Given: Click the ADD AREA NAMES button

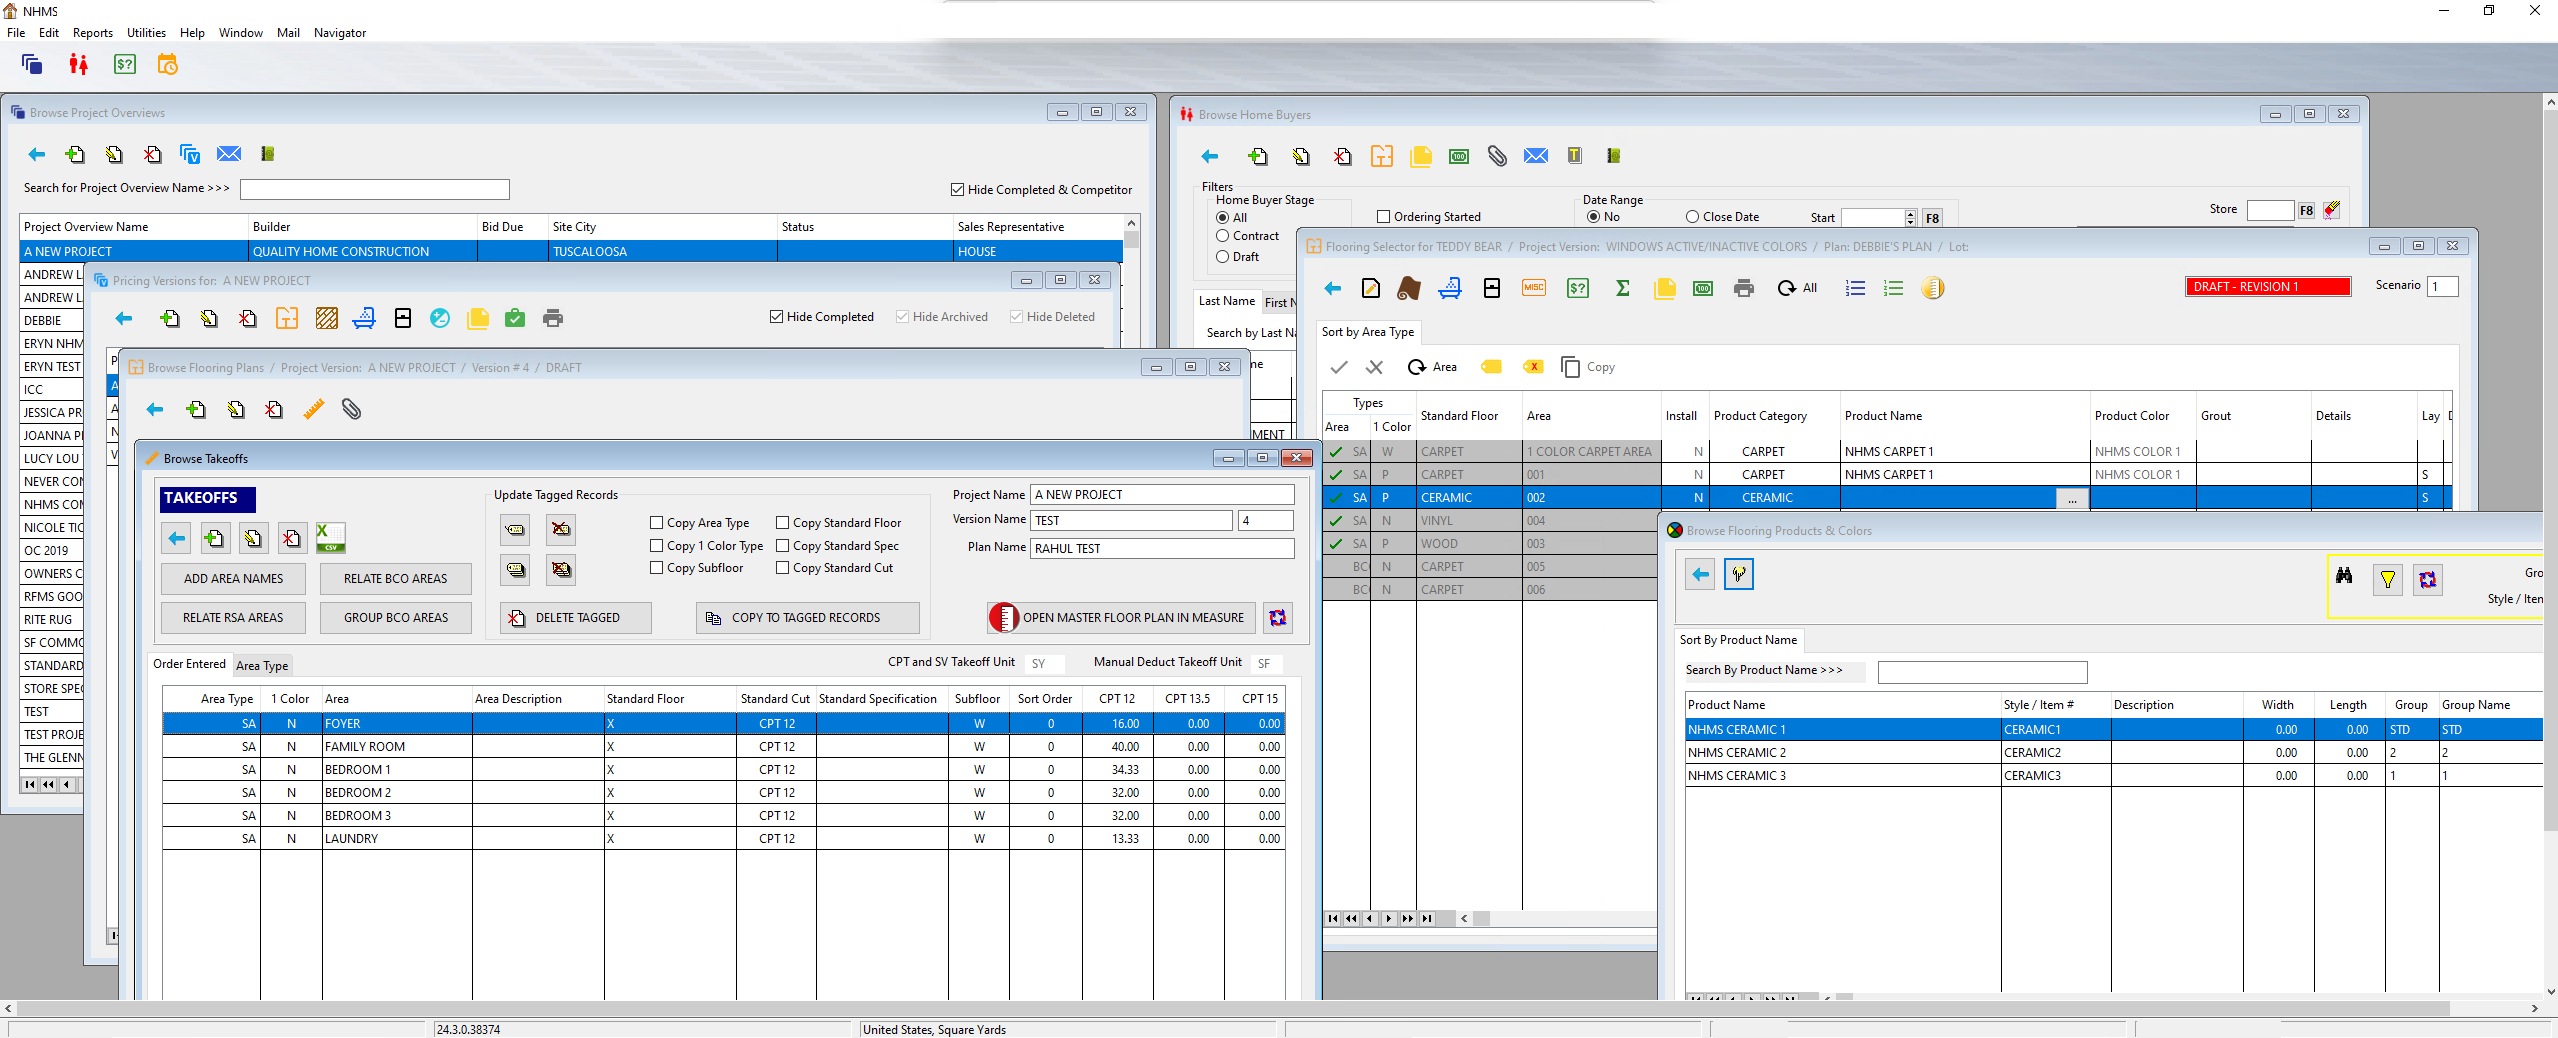Looking at the screenshot, I should coord(233,578).
